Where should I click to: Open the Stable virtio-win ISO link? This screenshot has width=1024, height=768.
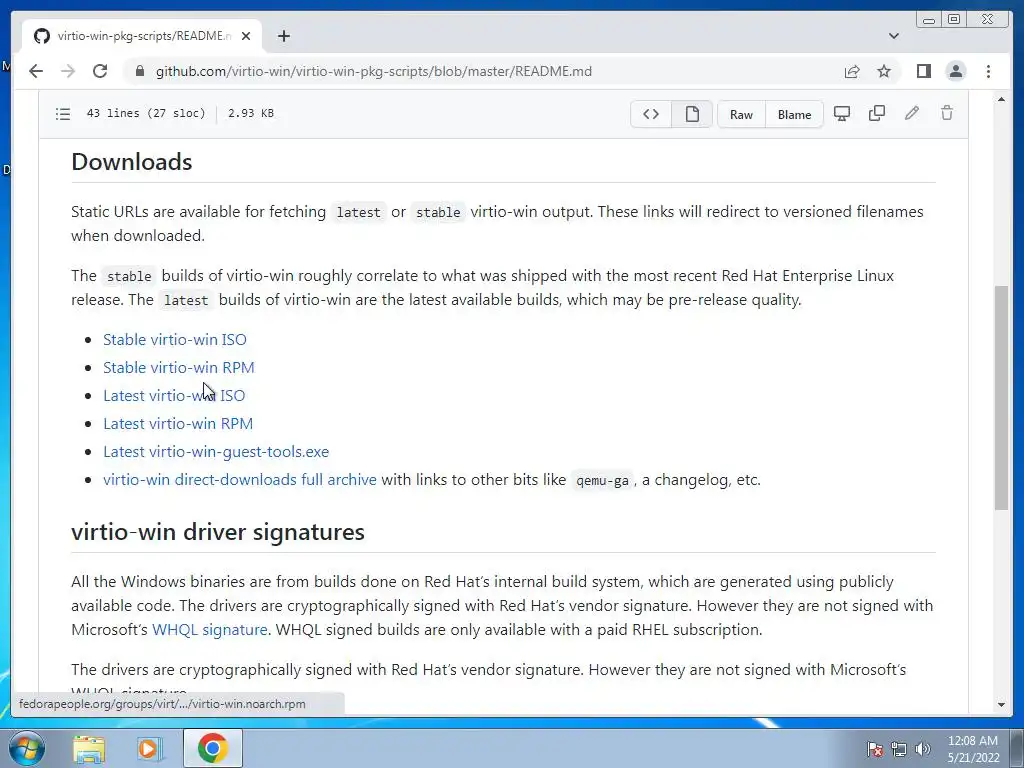(175, 340)
